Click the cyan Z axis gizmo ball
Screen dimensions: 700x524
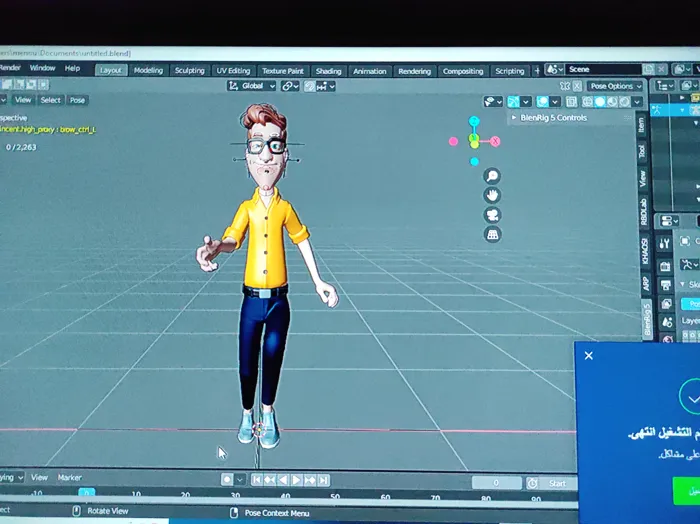[x=474, y=121]
